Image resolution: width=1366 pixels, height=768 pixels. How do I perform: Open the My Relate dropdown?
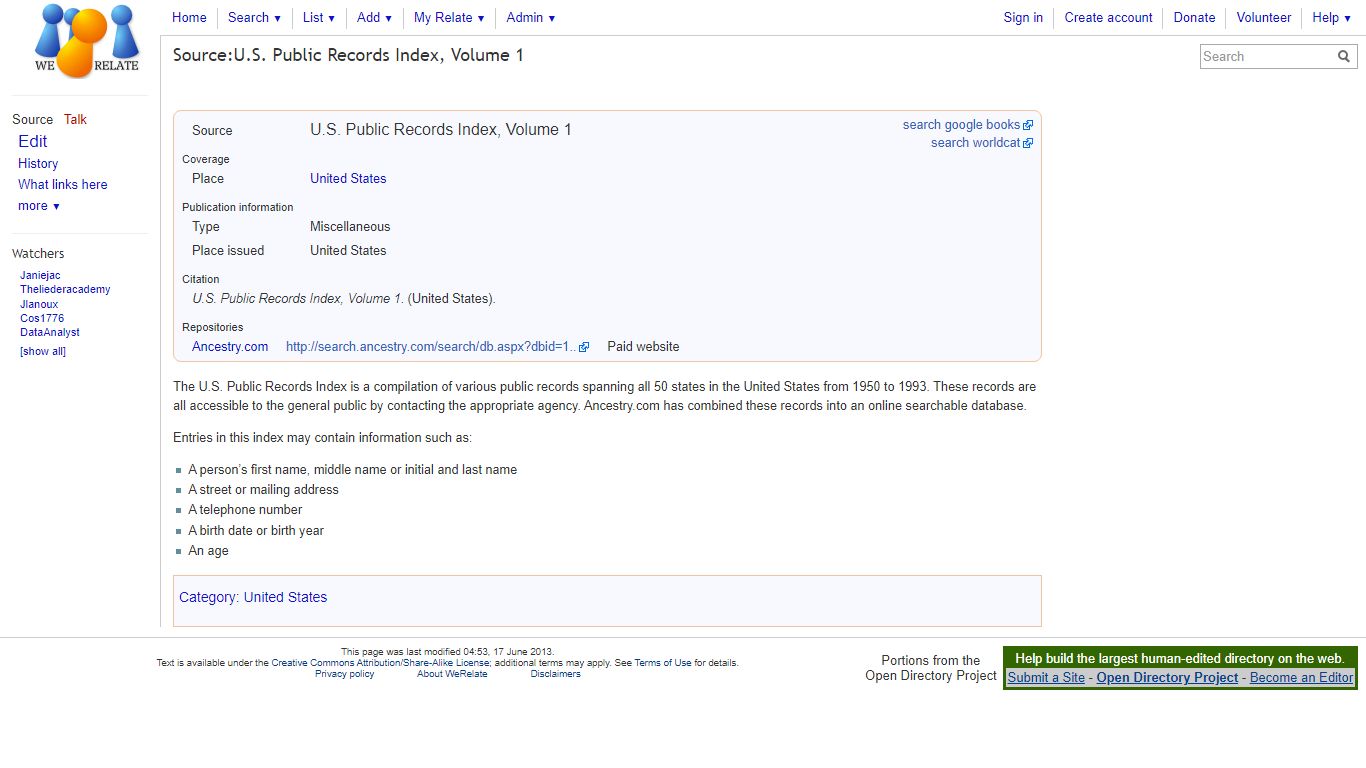[449, 17]
